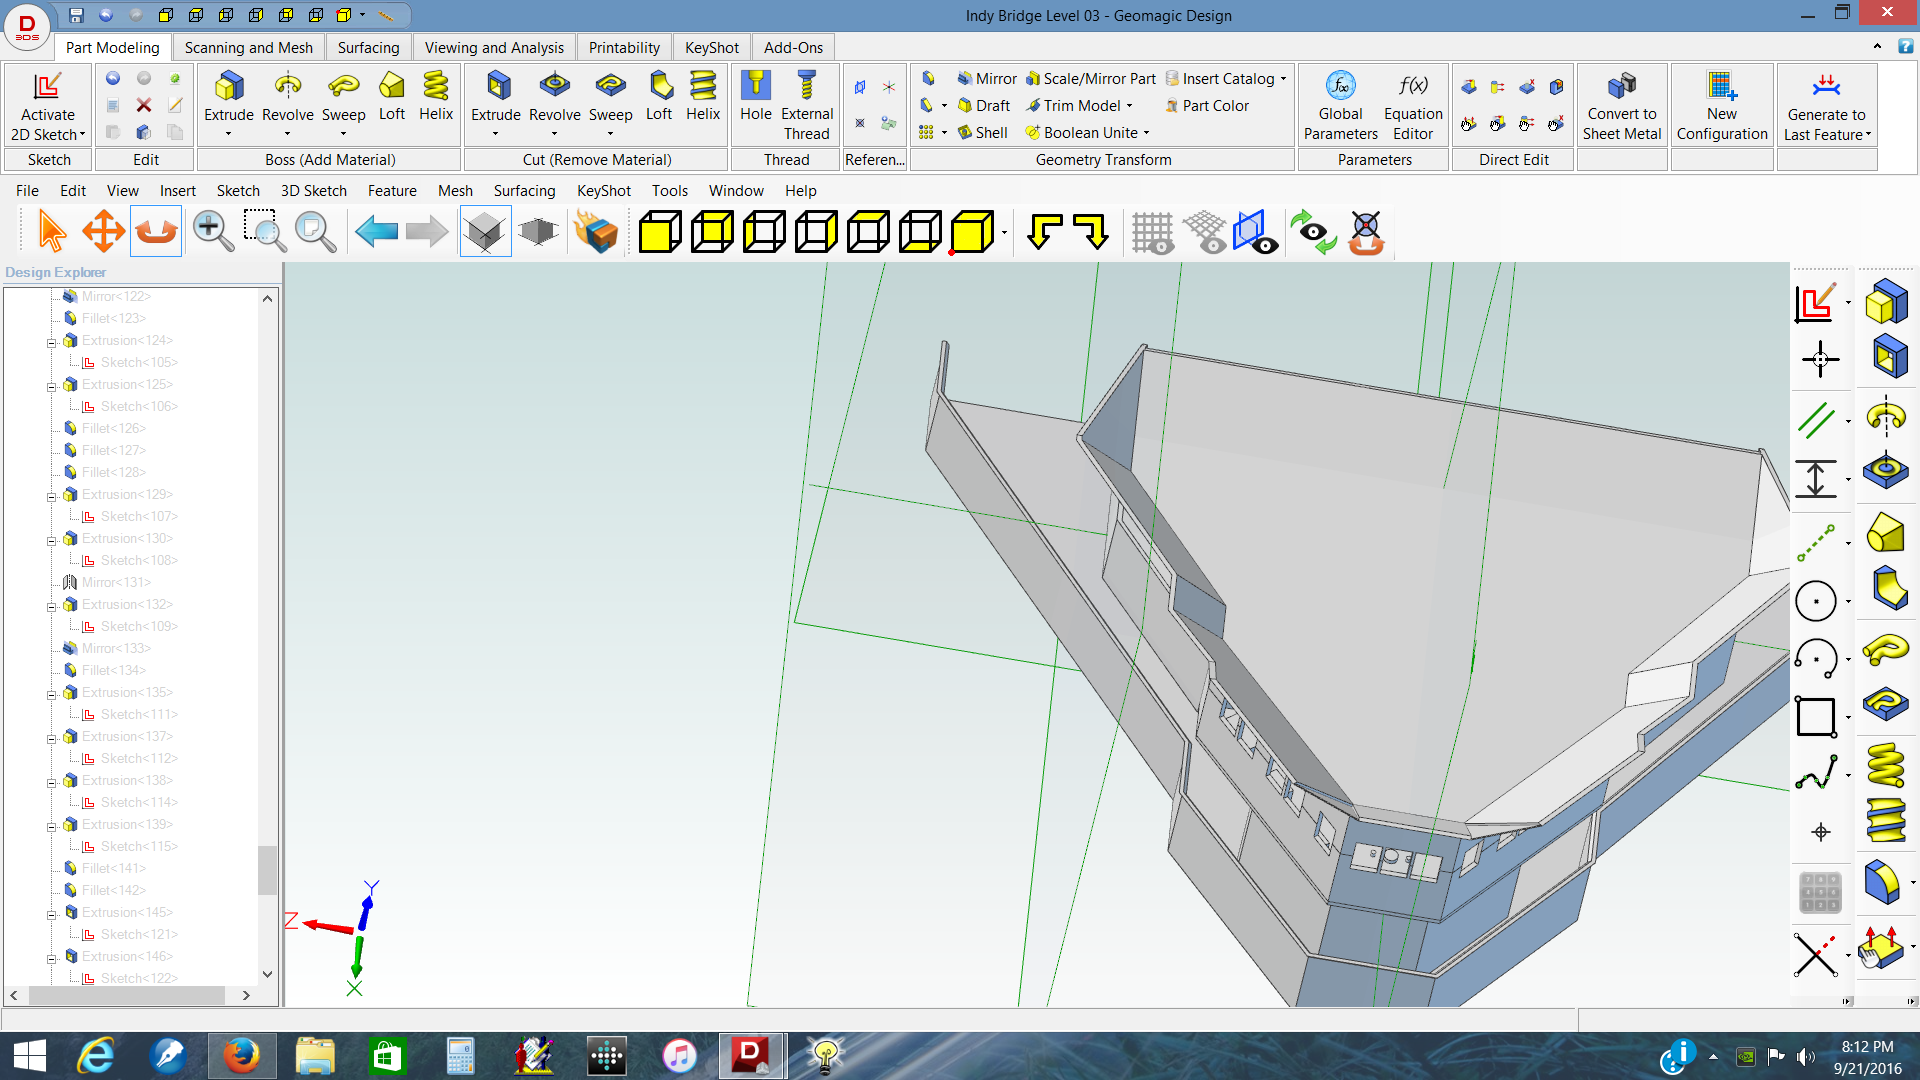Open Firefox from the taskbar
This screenshot has height=1080, width=1920.
tap(241, 1056)
